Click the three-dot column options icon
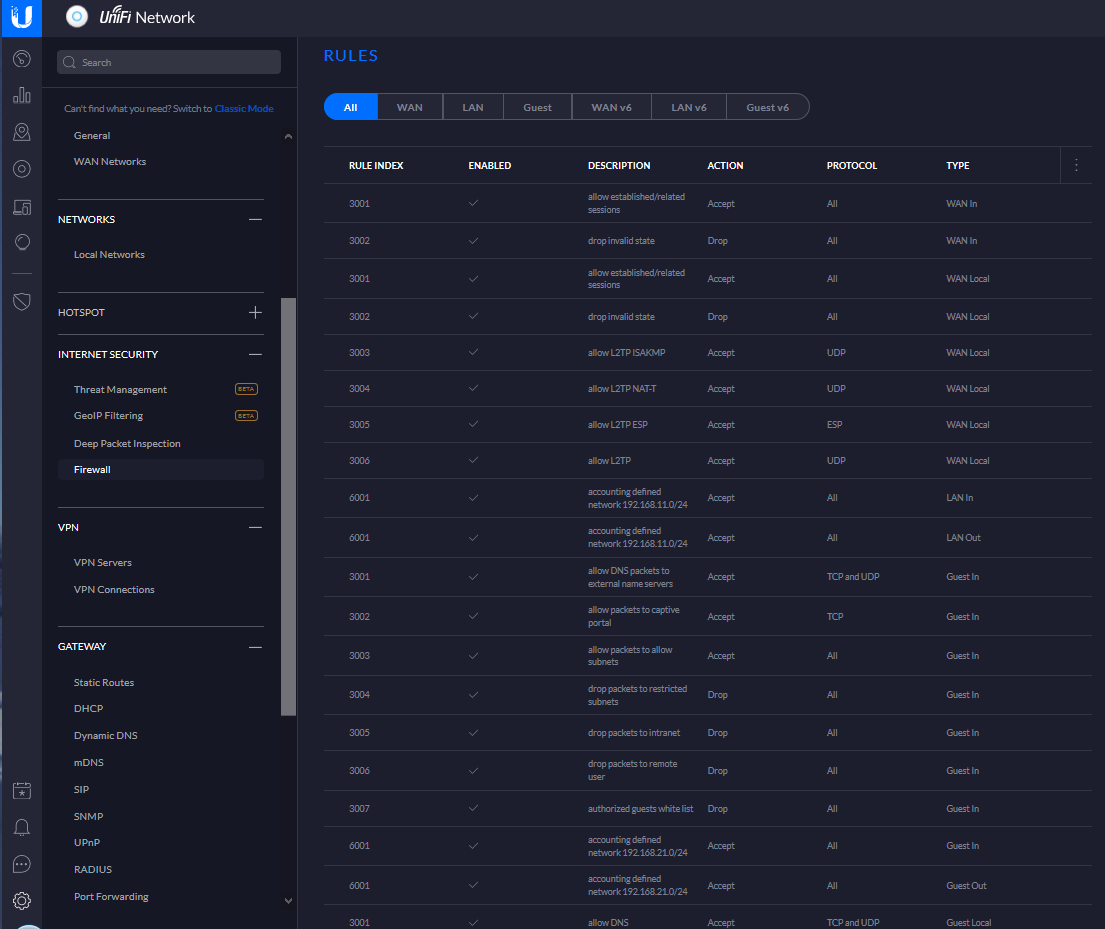Image resolution: width=1105 pixels, height=929 pixels. point(1076,165)
